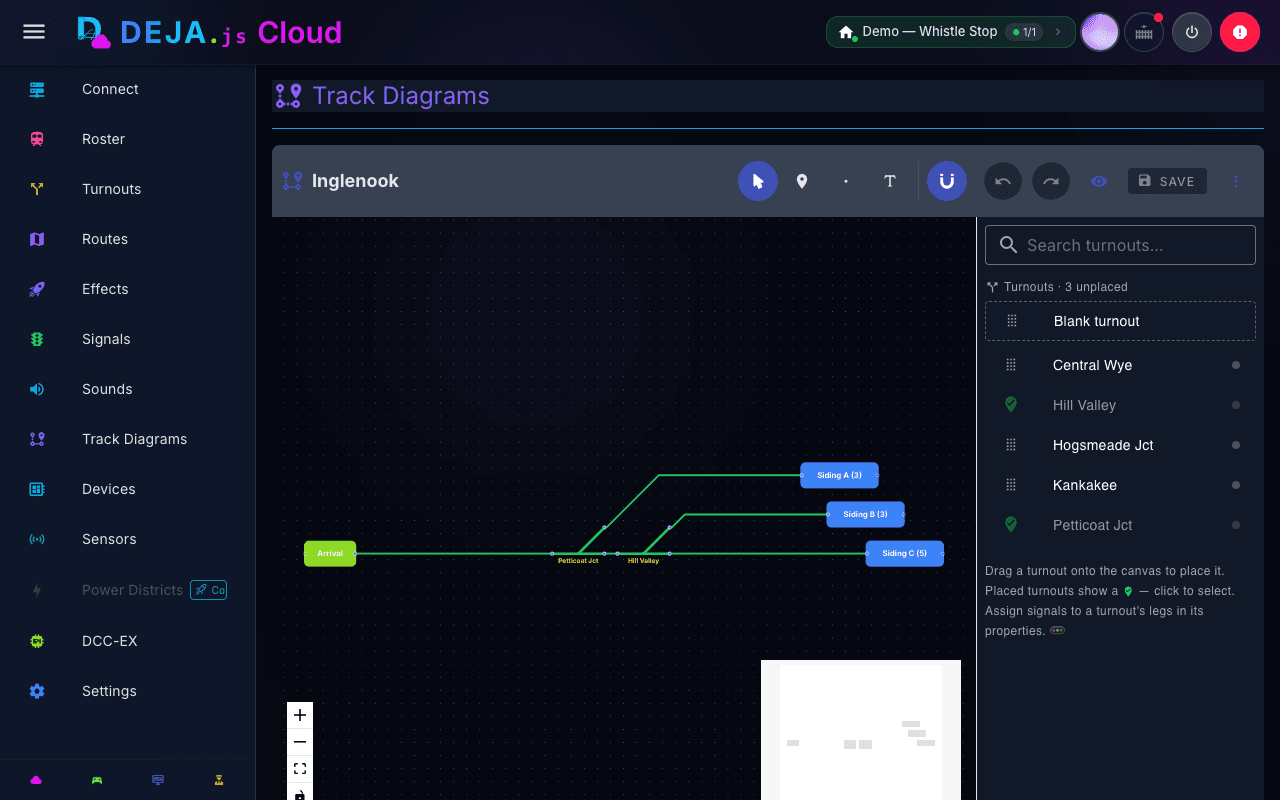Fit diagram to view

300,769
